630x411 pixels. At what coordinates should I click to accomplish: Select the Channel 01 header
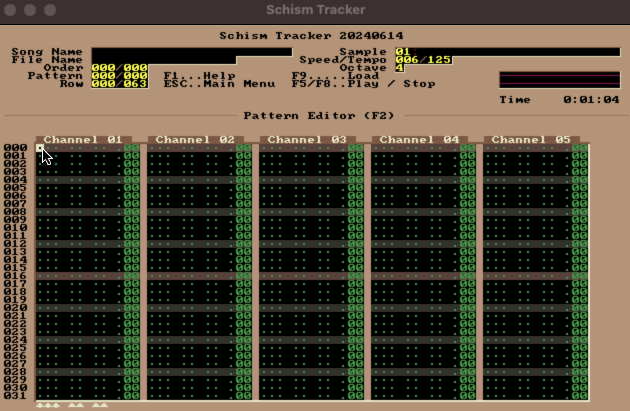coord(83,139)
